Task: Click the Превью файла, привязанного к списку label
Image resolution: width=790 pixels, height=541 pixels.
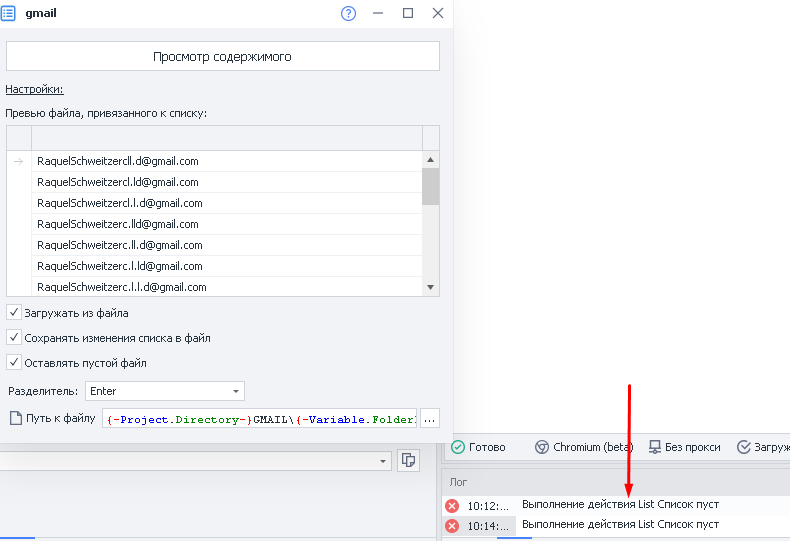Action: 106,113
